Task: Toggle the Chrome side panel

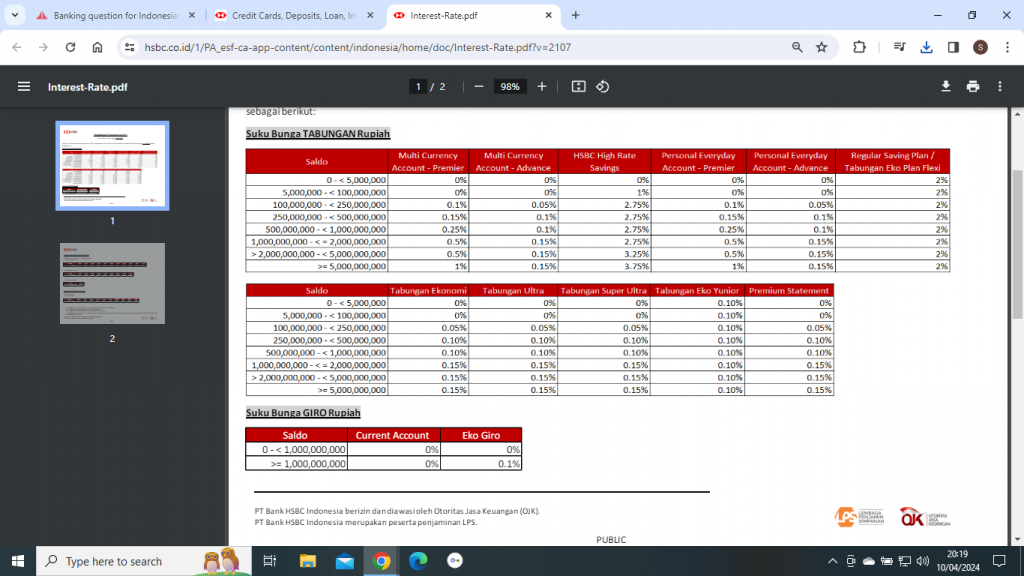Action: click(x=953, y=47)
